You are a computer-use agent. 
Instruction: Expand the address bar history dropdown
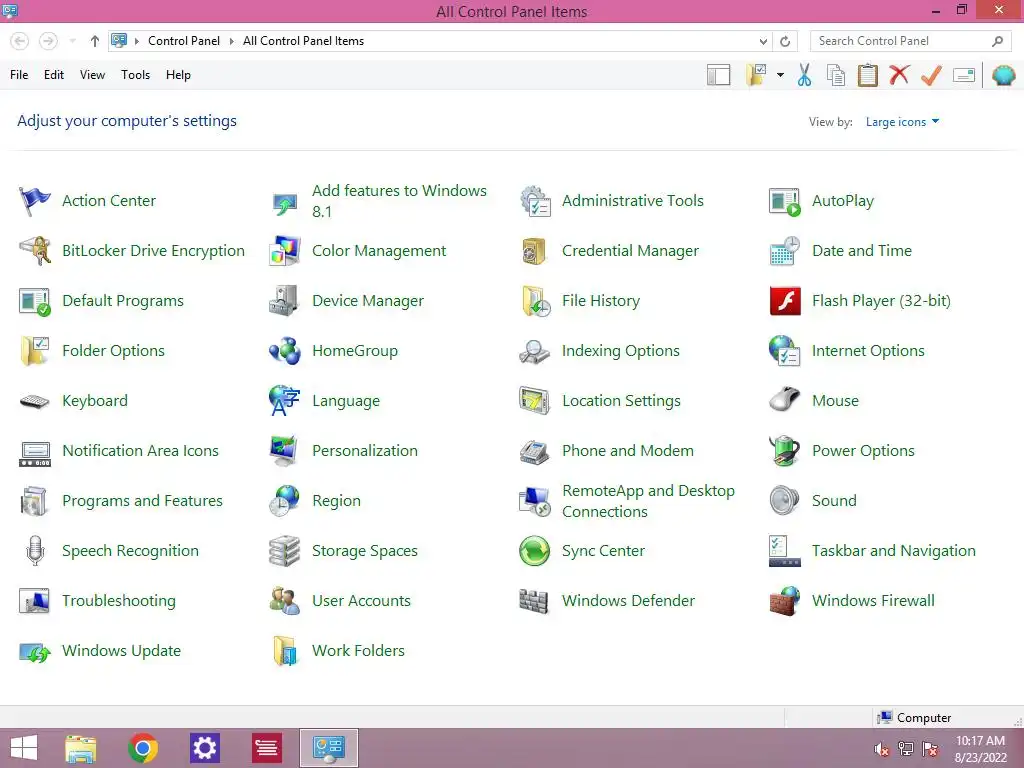click(763, 41)
